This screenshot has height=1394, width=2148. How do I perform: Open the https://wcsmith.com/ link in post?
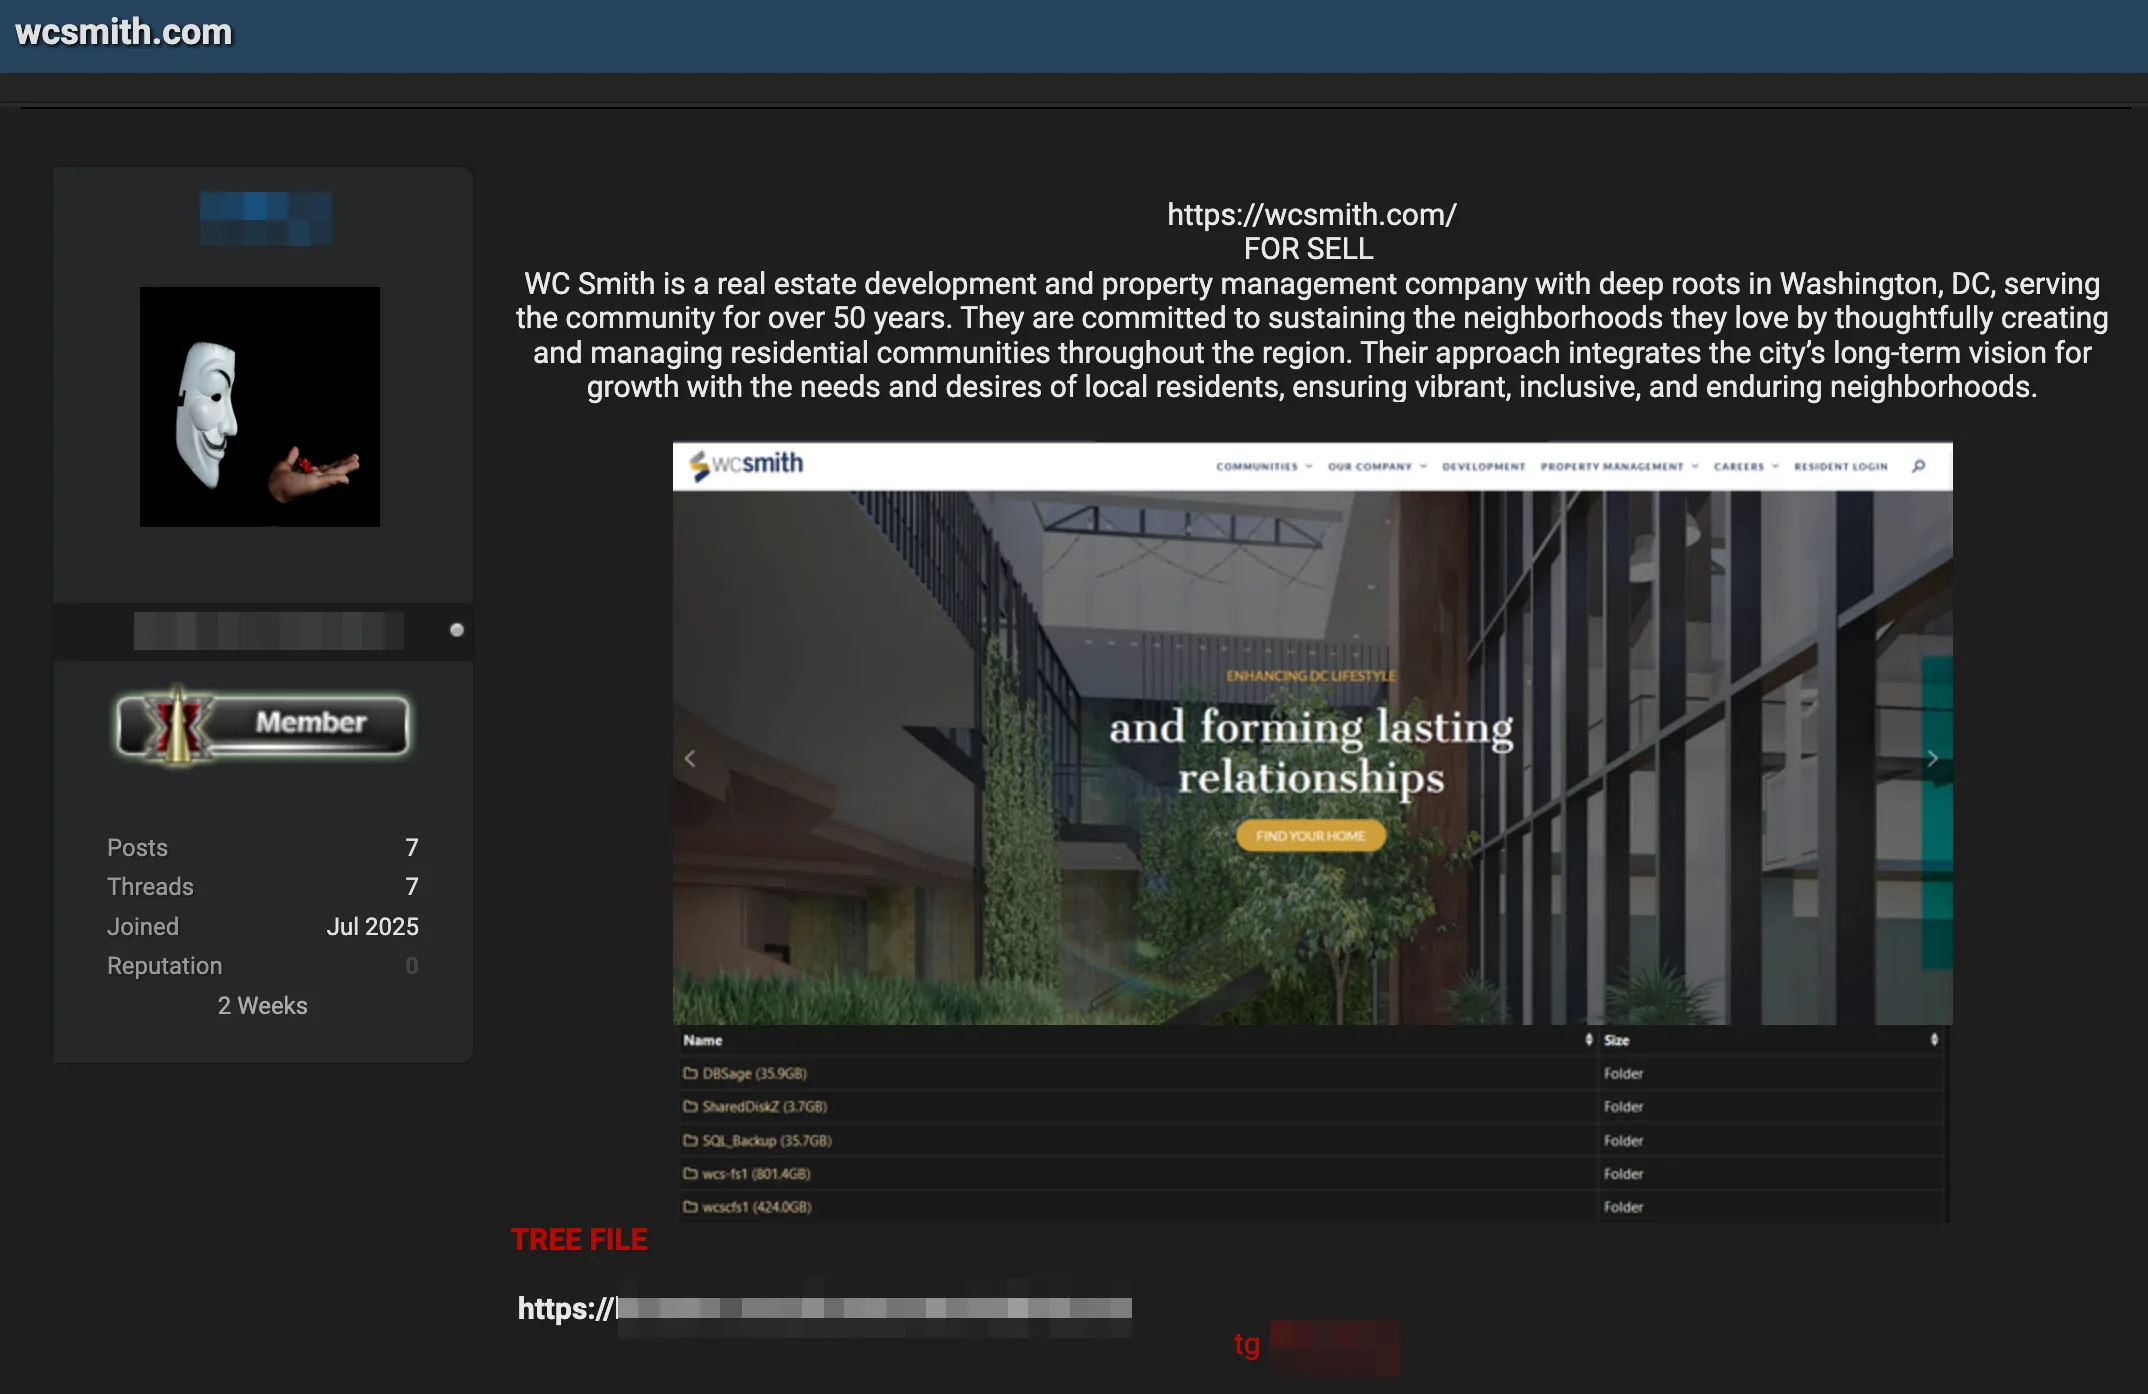click(x=1311, y=214)
